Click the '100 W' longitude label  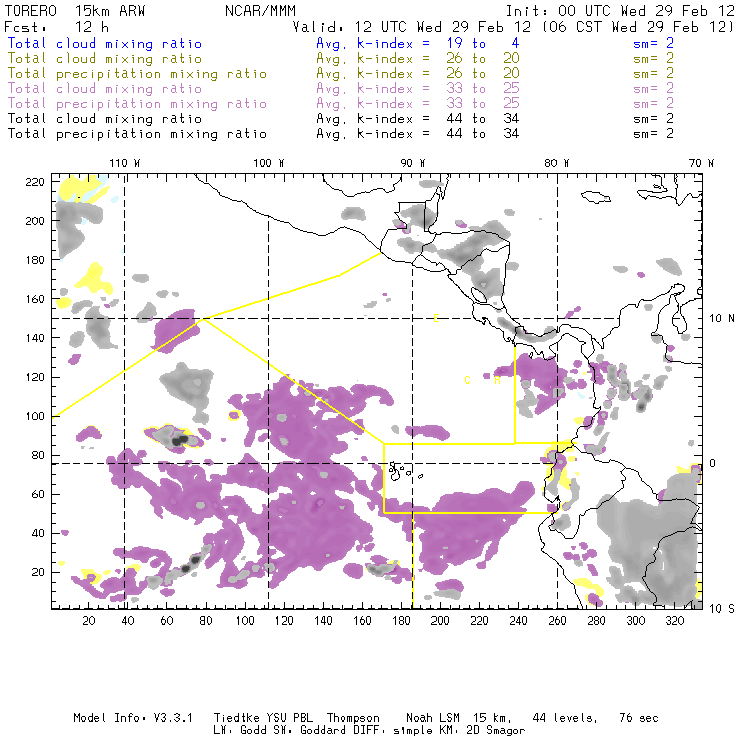(269, 163)
